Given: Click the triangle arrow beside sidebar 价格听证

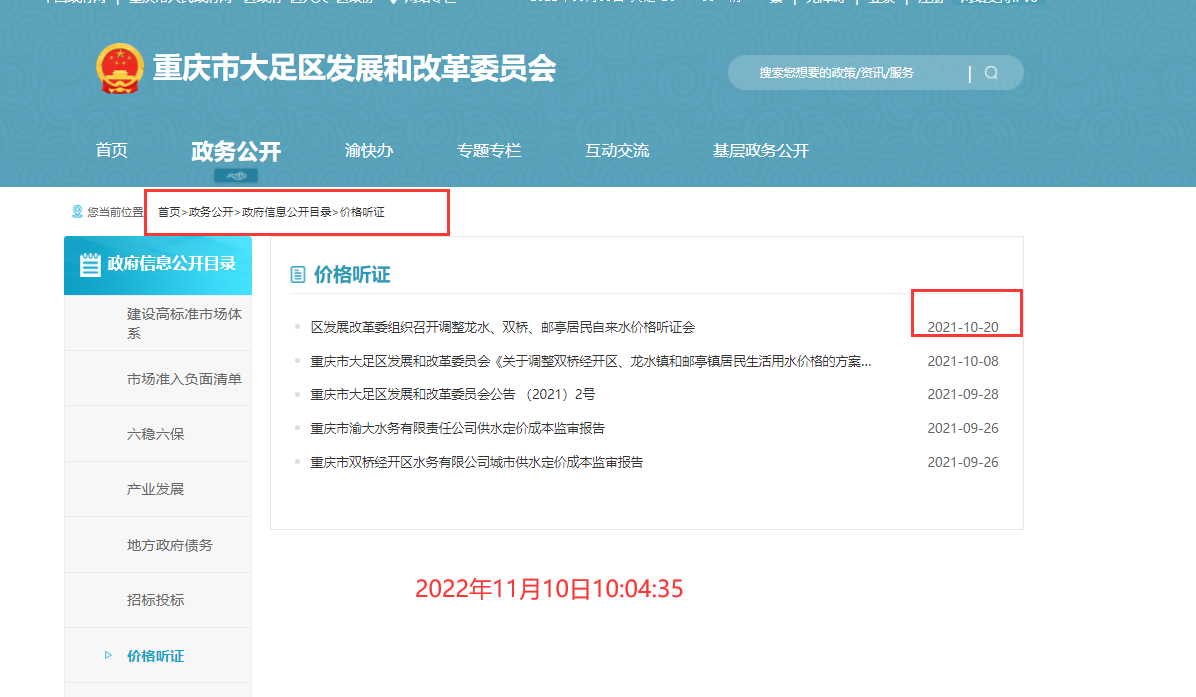Looking at the screenshot, I should pyautogui.click(x=108, y=655).
